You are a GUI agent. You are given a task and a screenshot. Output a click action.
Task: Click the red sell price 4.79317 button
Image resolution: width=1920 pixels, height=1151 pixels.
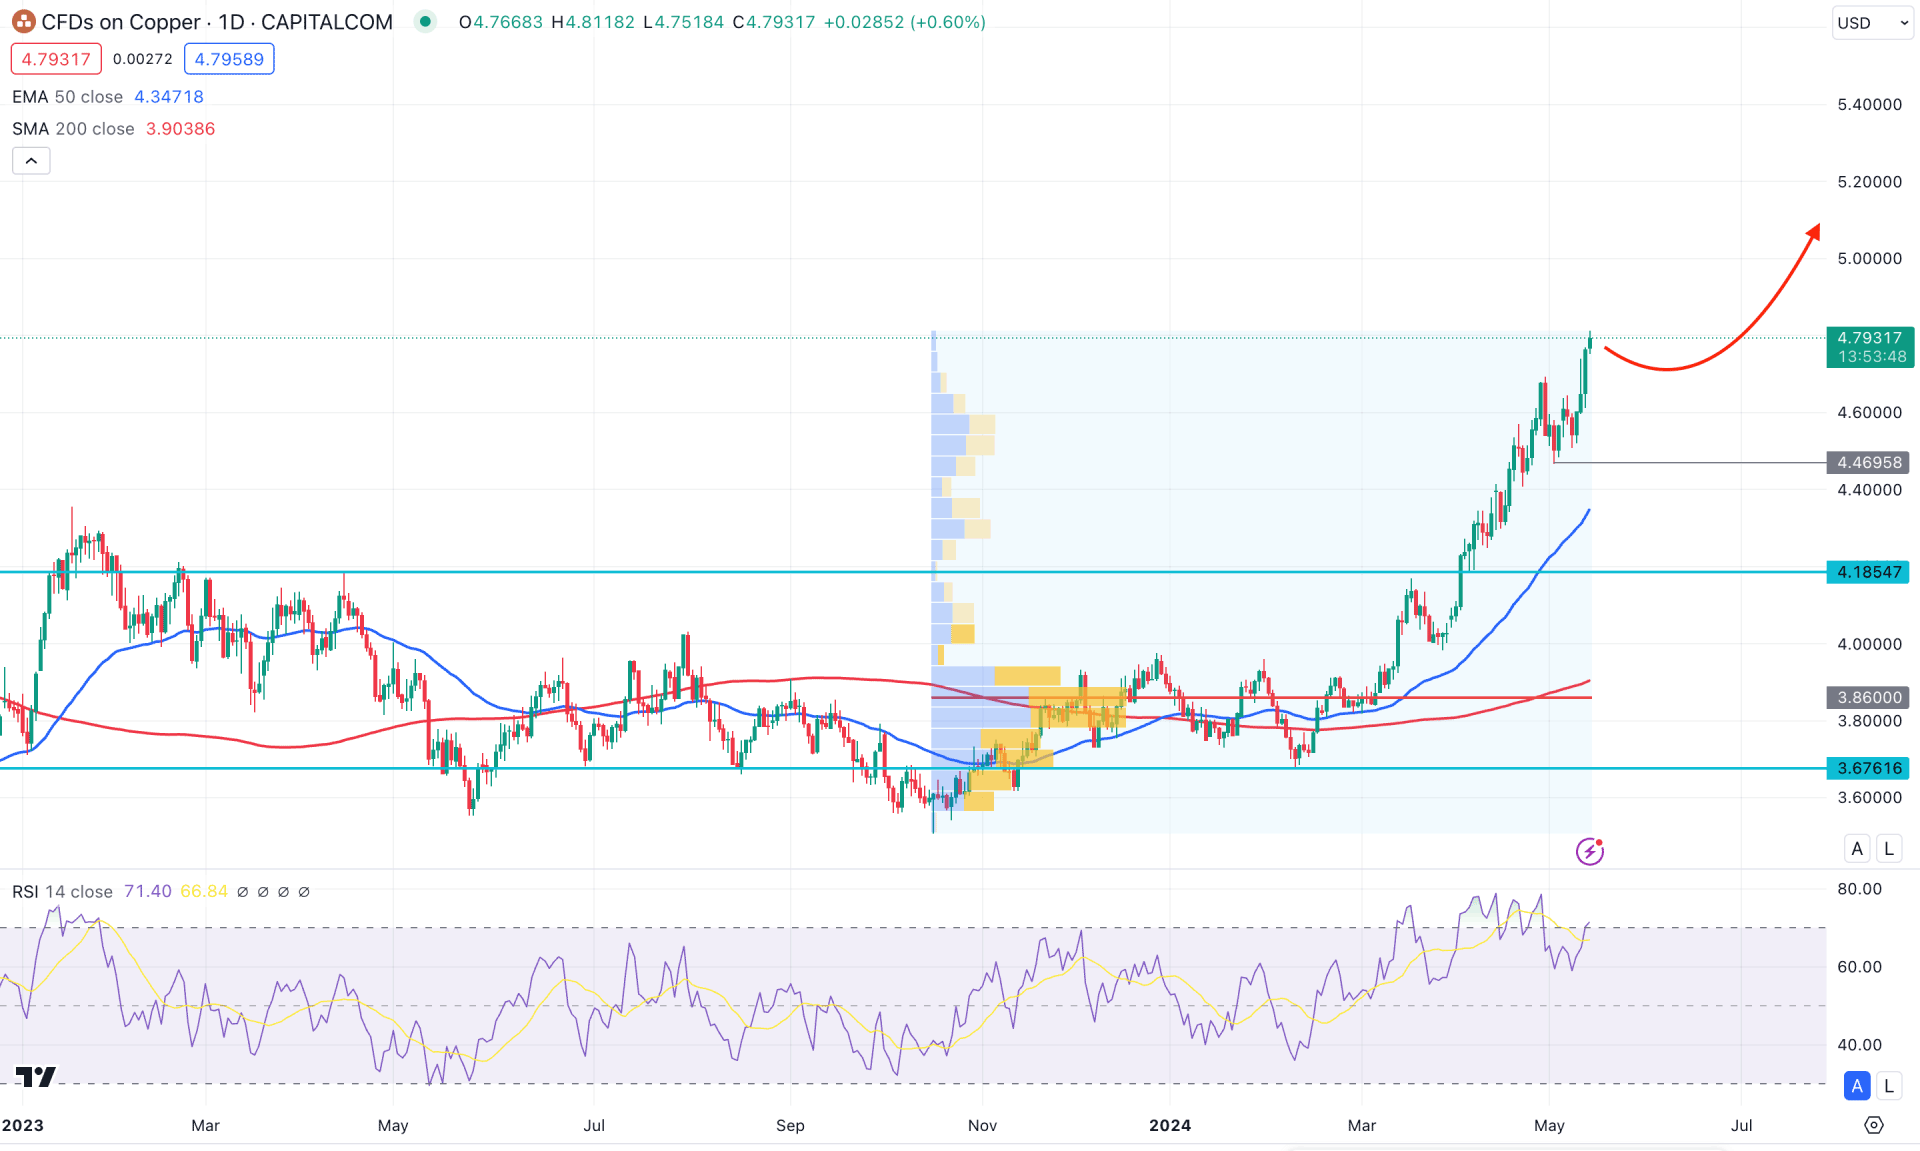pos(56,59)
